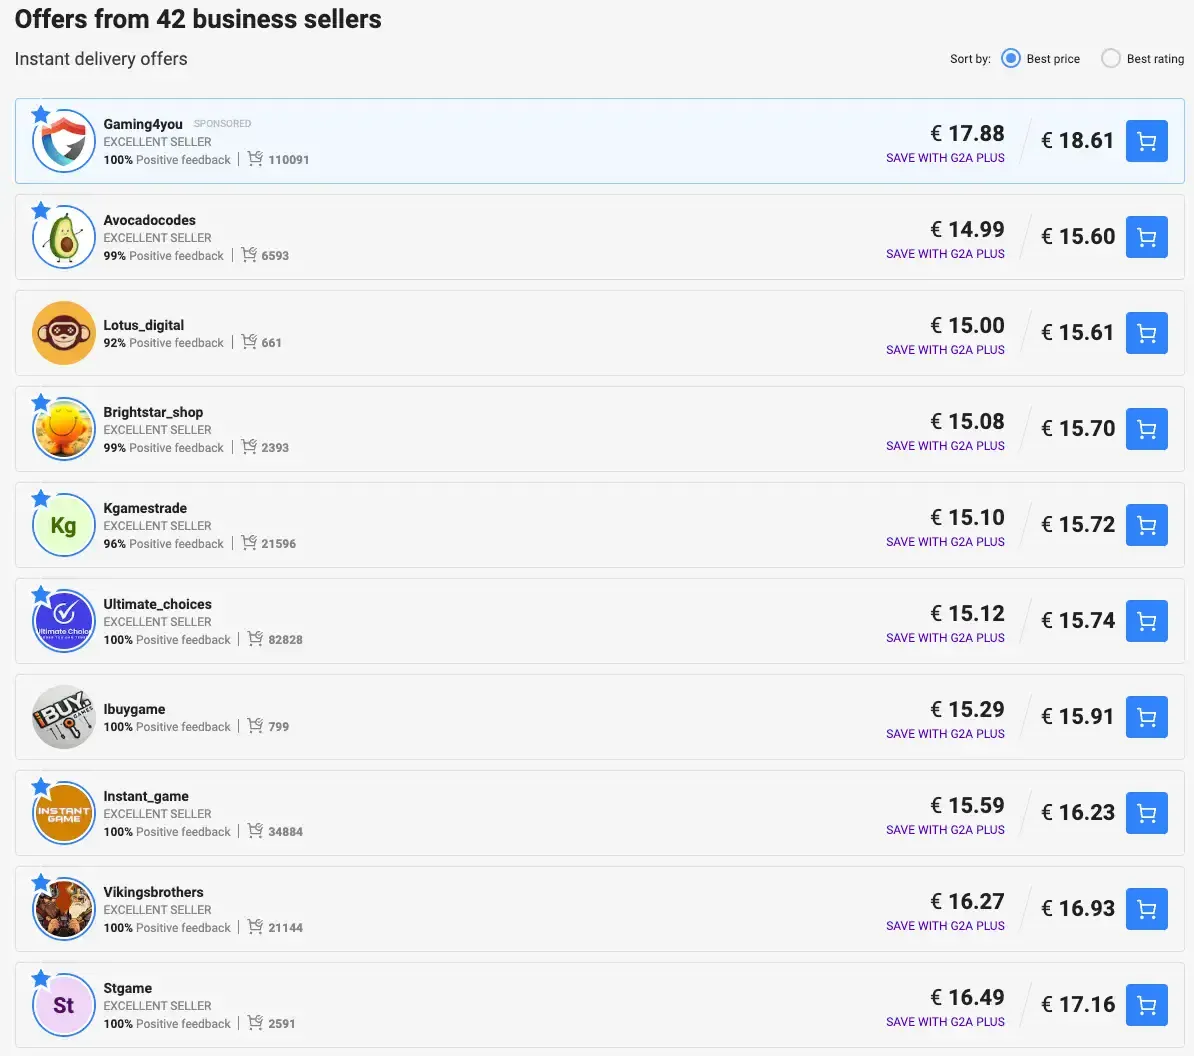Click Save with G2A Plus under €16.27
Screen dimensions: 1194x1056
tap(945, 925)
